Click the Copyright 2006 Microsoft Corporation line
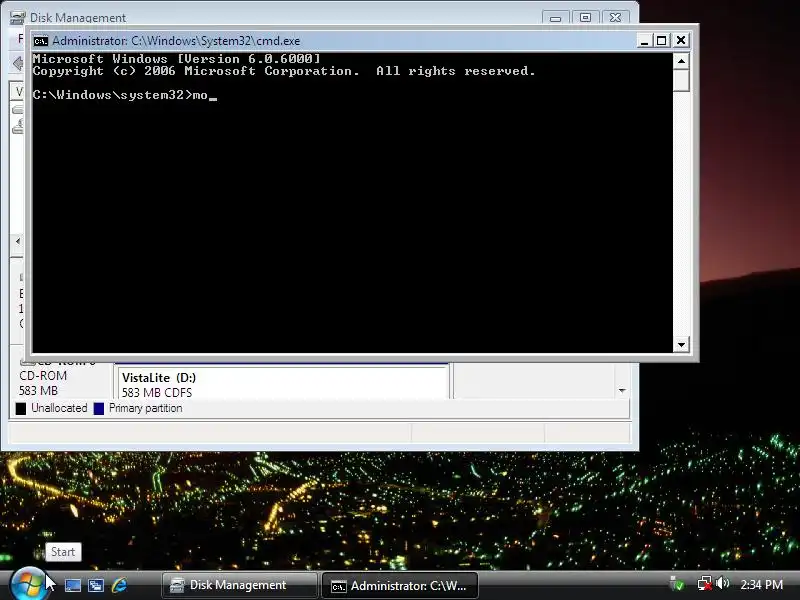800x600 pixels. click(284, 71)
